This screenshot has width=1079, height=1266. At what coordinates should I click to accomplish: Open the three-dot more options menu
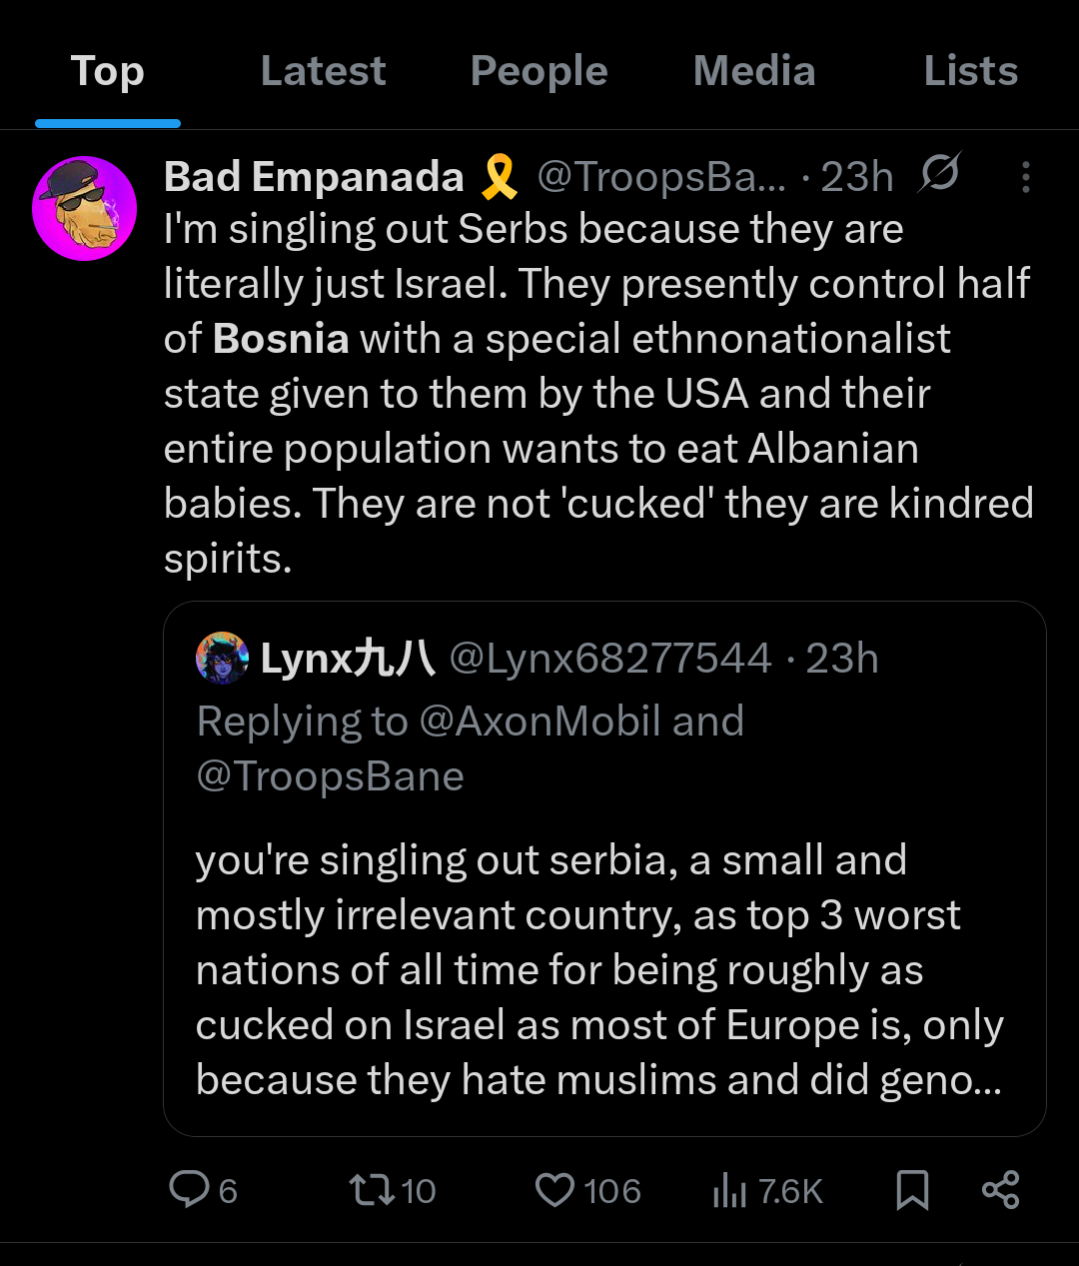[x=1025, y=177]
